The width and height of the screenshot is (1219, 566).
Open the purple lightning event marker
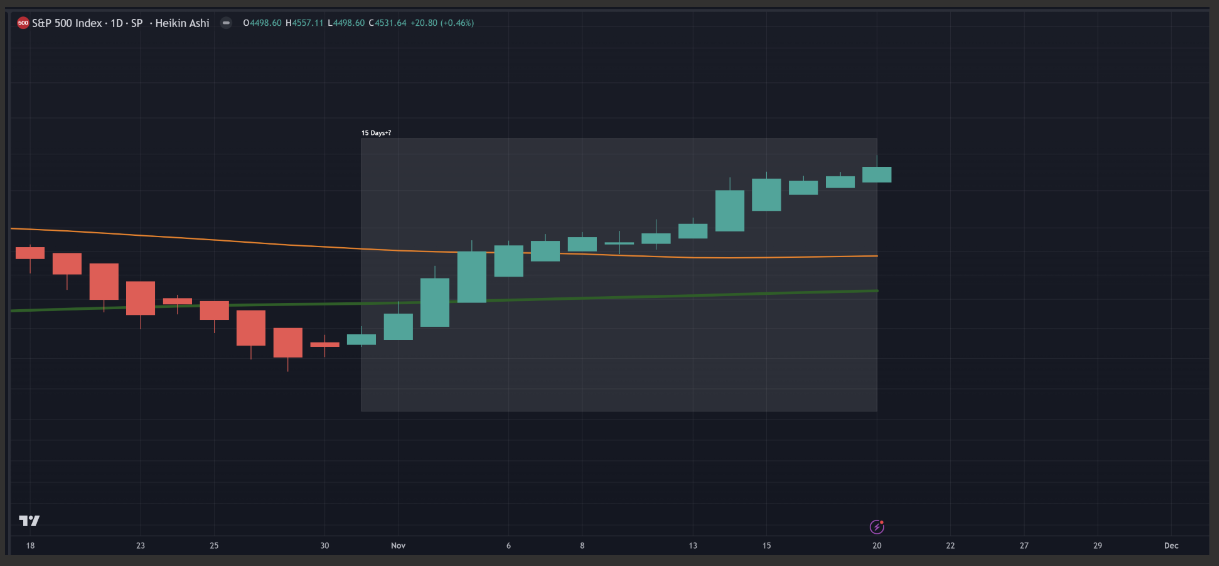(x=877, y=526)
